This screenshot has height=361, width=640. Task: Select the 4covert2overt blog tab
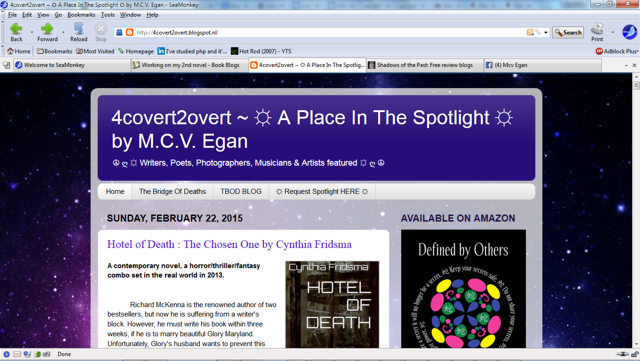[307, 65]
